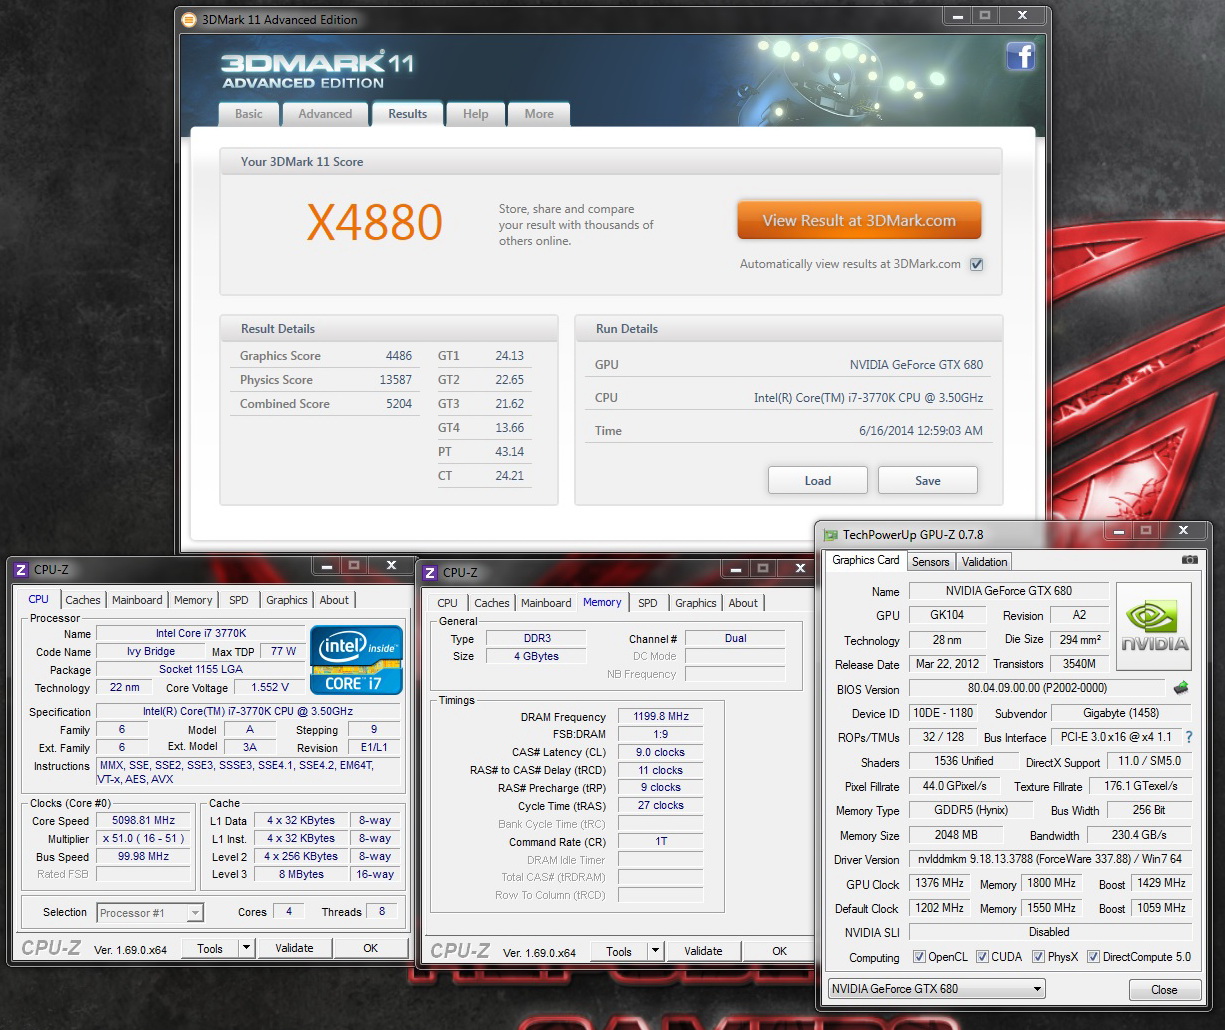Click the Core Speed 5098.81 MHz field
Screen dimensions: 1225x1030
click(144, 820)
